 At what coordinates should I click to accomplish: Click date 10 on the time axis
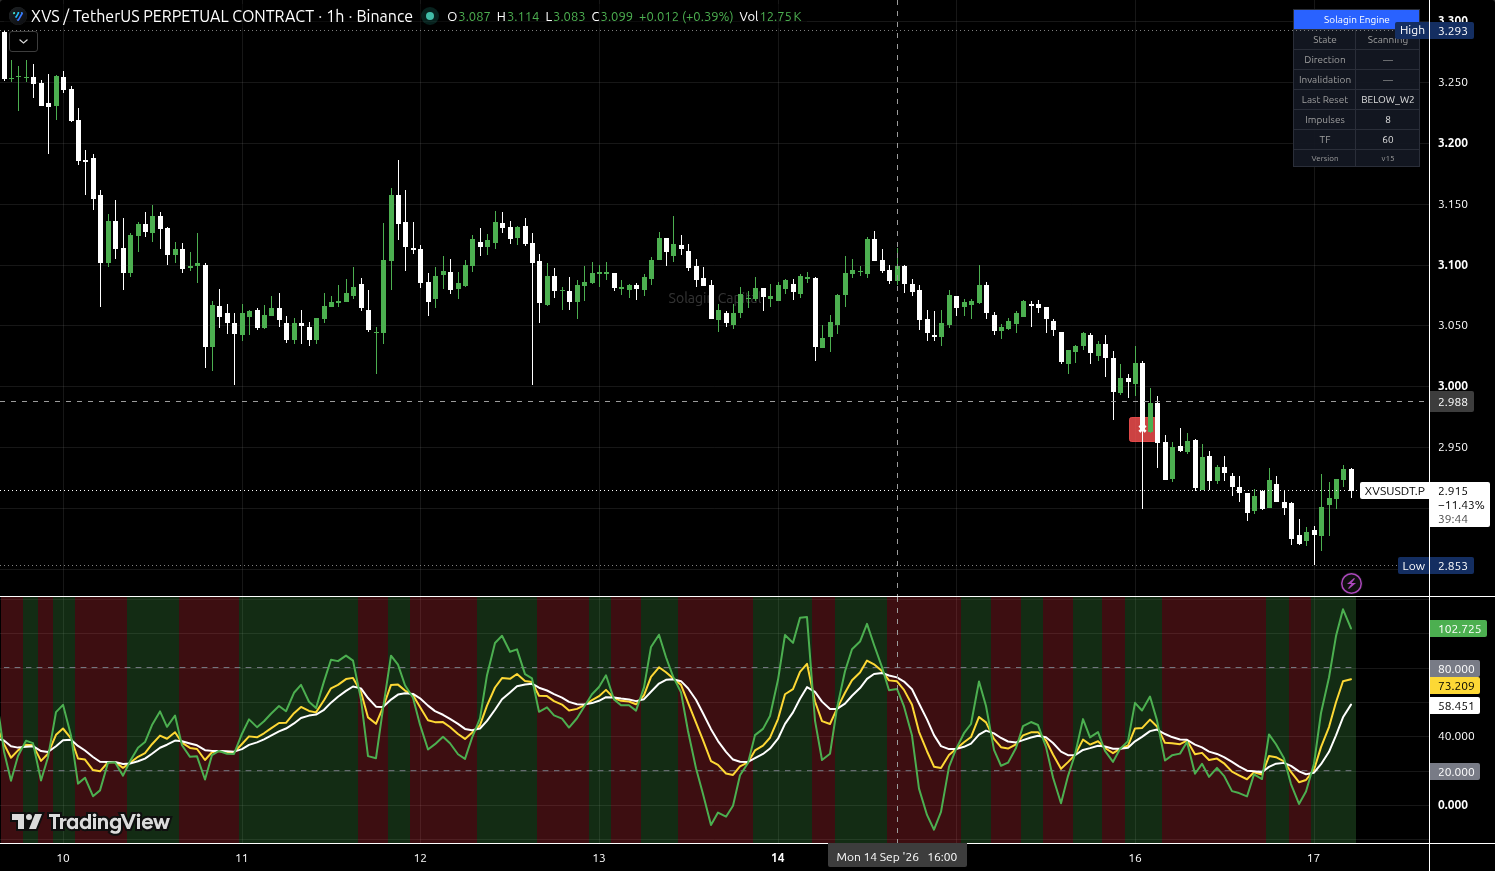(63, 858)
